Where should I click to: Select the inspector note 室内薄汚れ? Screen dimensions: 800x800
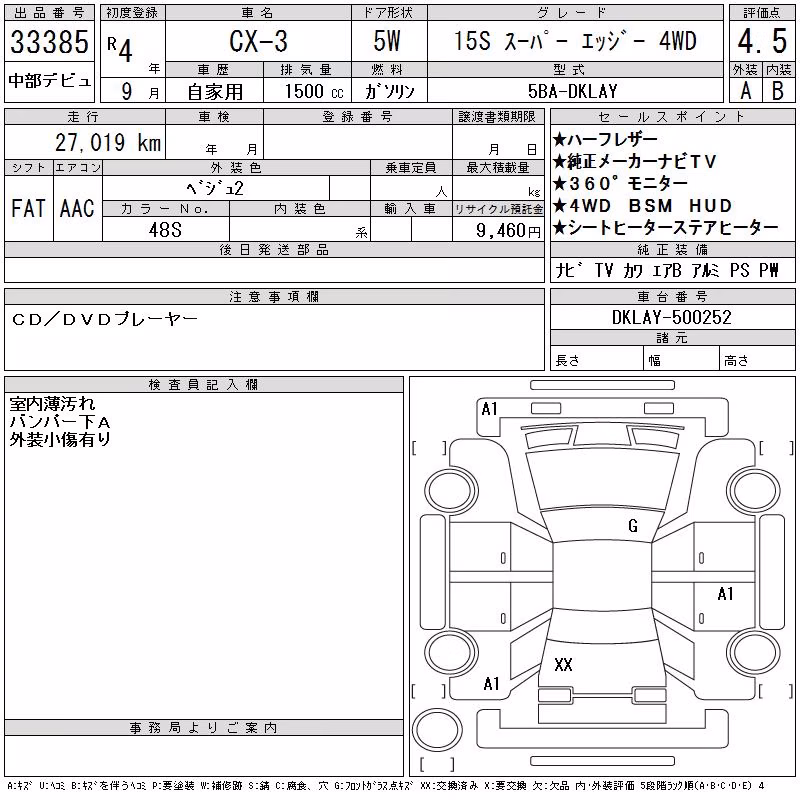point(52,404)
